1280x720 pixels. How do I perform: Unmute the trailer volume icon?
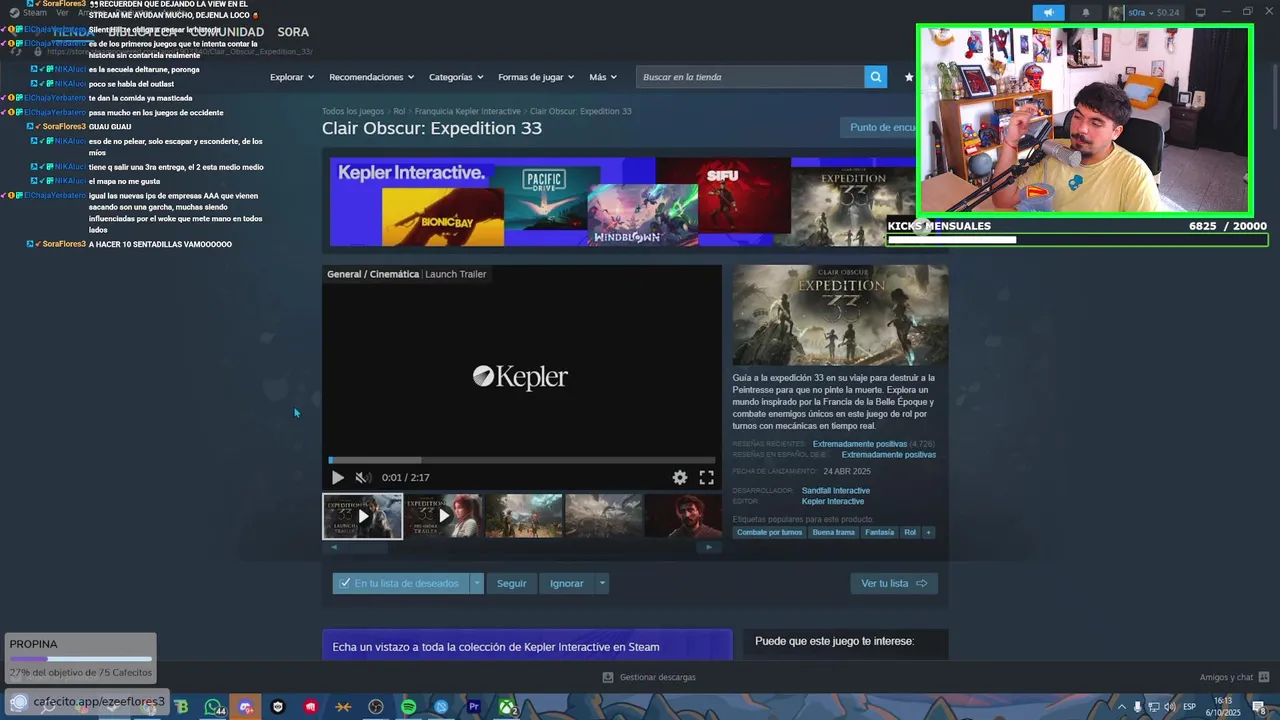click(x=363, y=478)
